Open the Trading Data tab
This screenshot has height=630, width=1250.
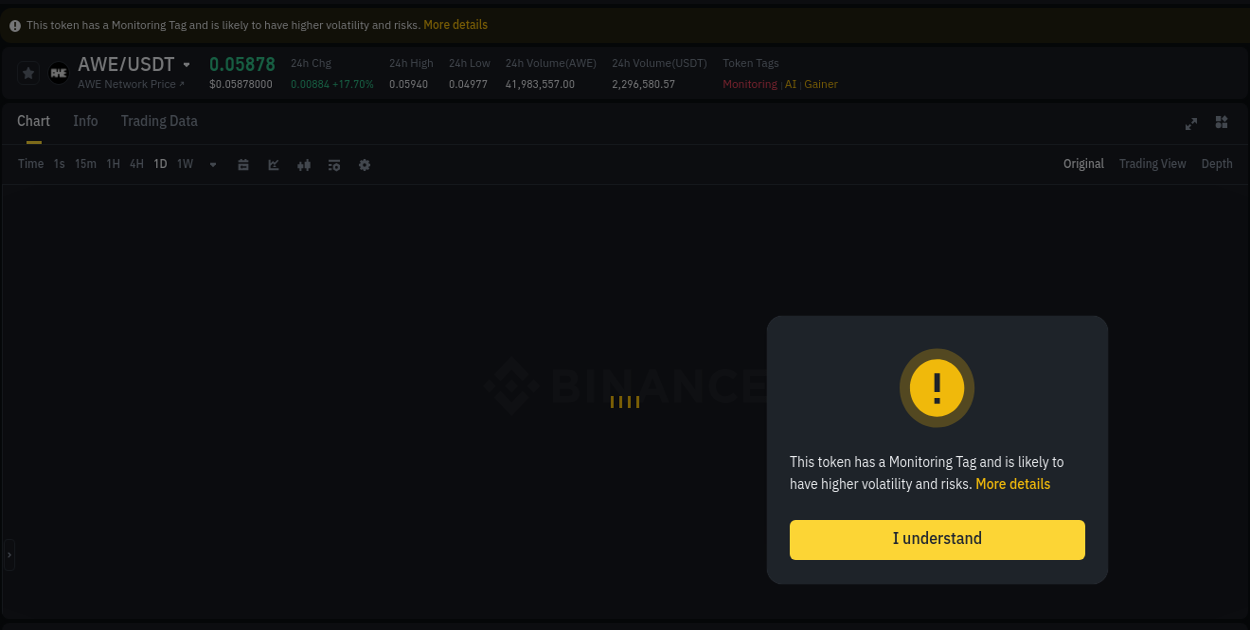pyautogui.click(x=159, y=121)
